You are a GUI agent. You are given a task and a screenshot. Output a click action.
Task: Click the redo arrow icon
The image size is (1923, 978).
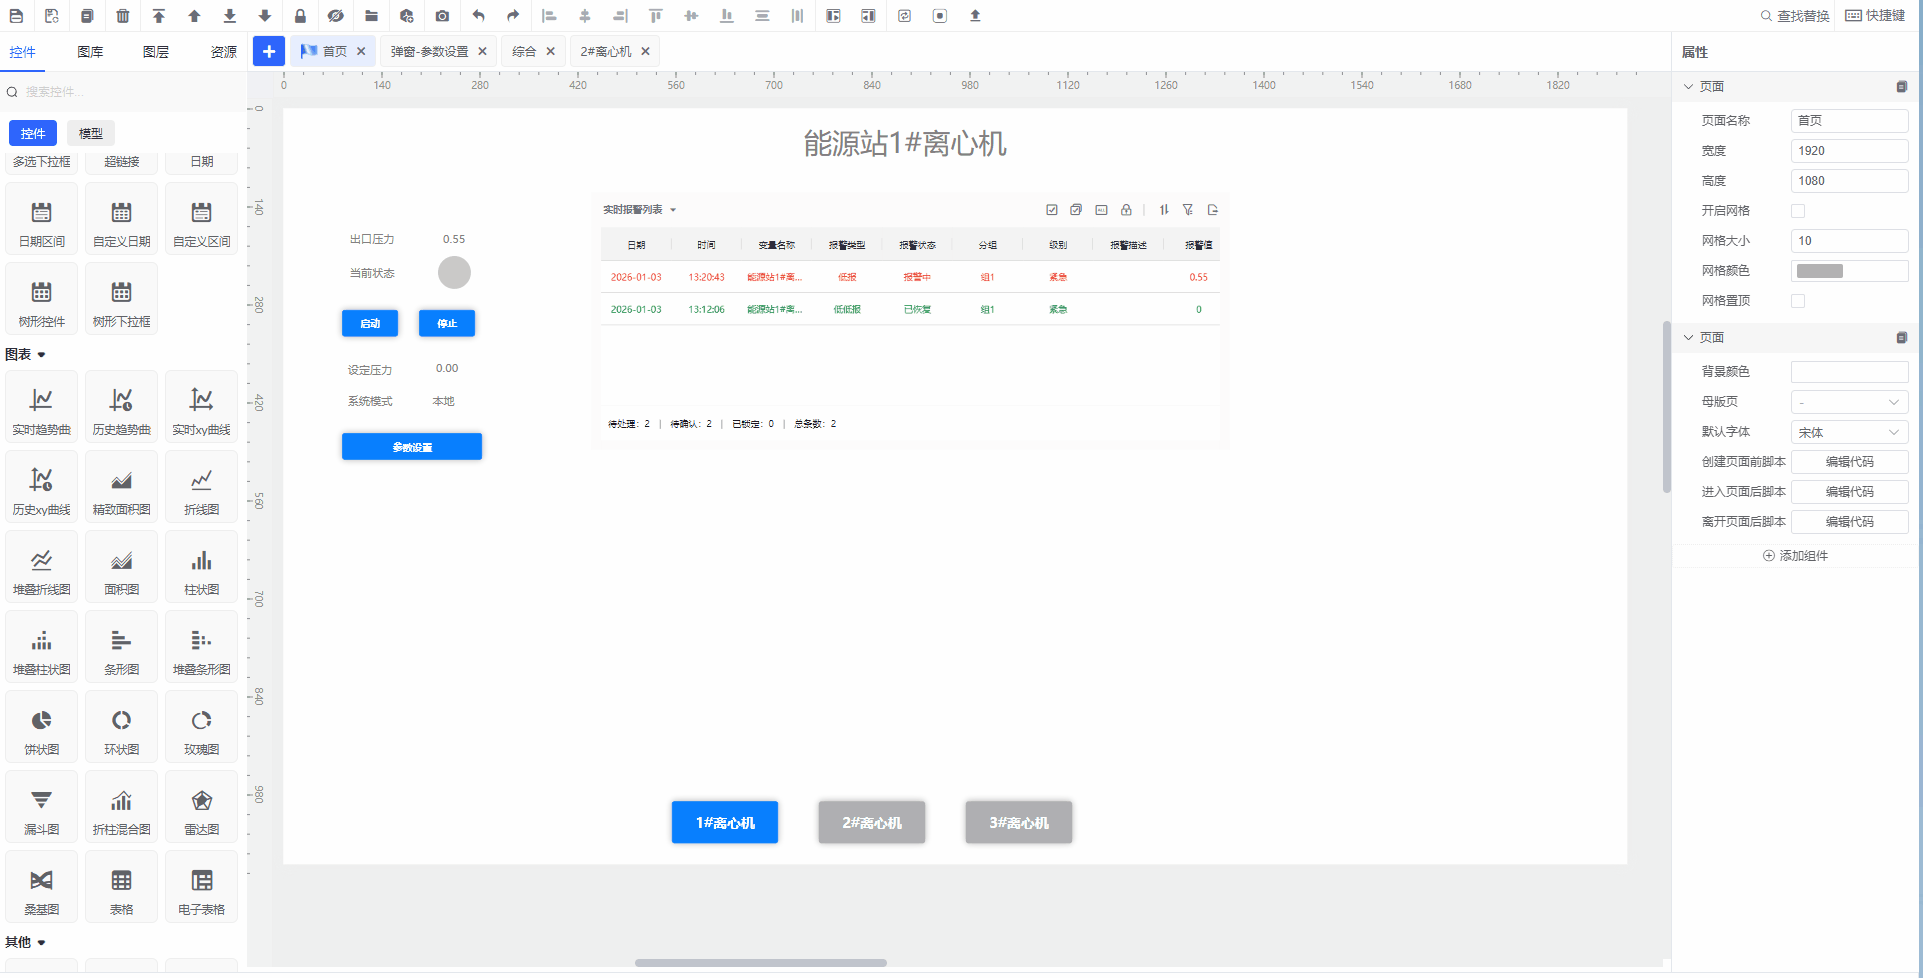[x=513, y=16]
